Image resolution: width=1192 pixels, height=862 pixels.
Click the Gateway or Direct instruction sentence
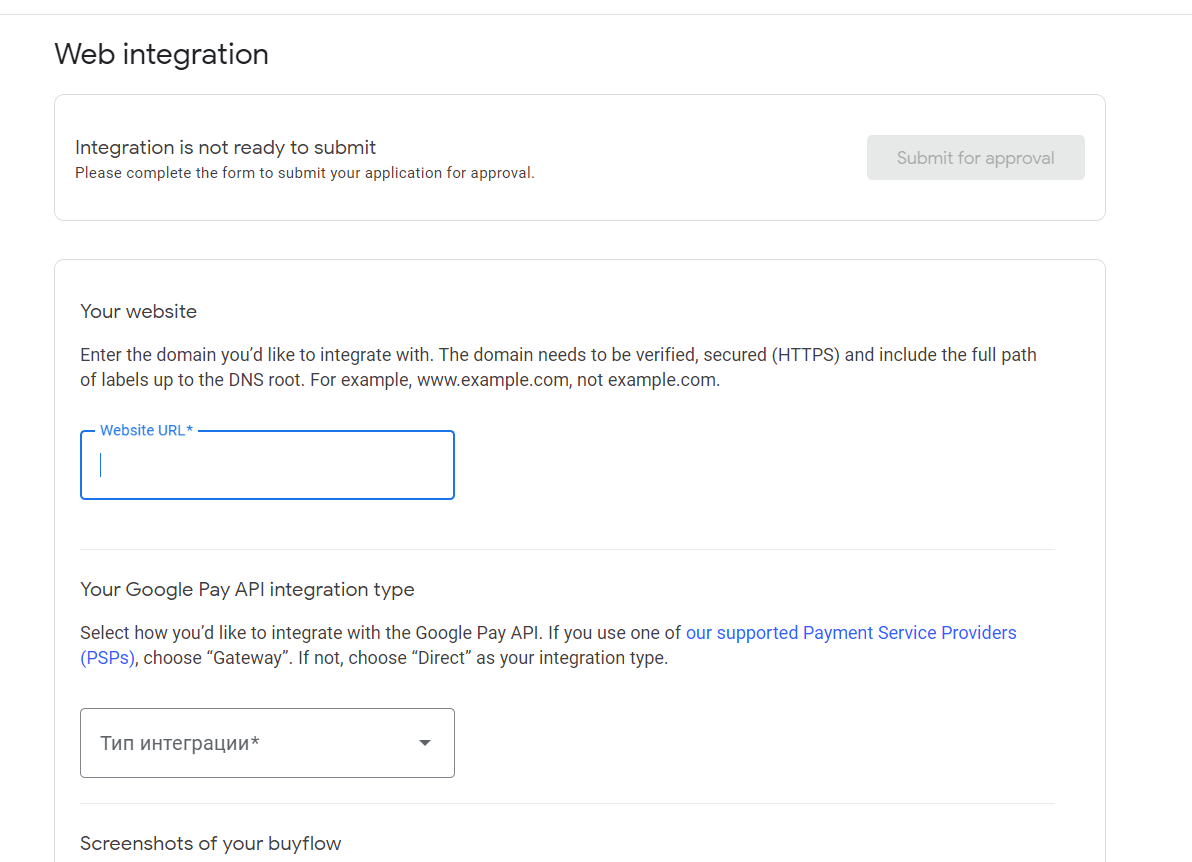click(405, 658)
